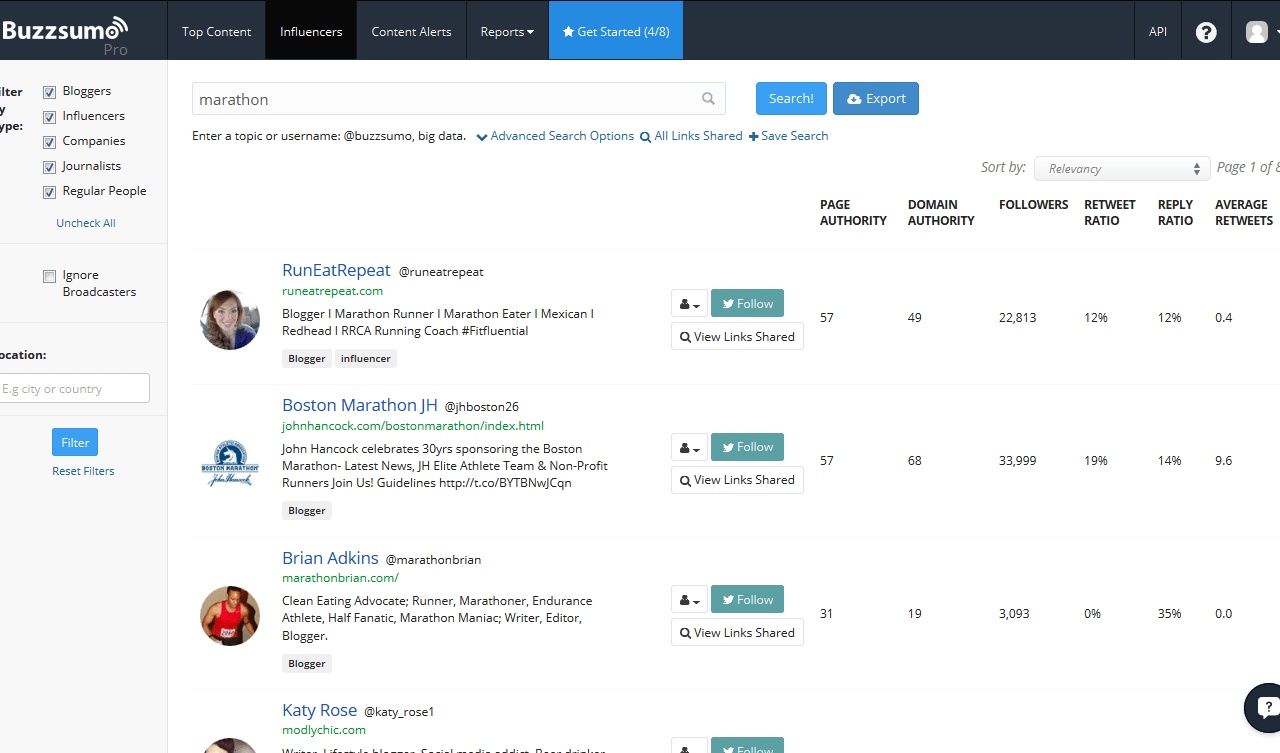
Task: Open the help question mark icon
Action: [1206, 32]
